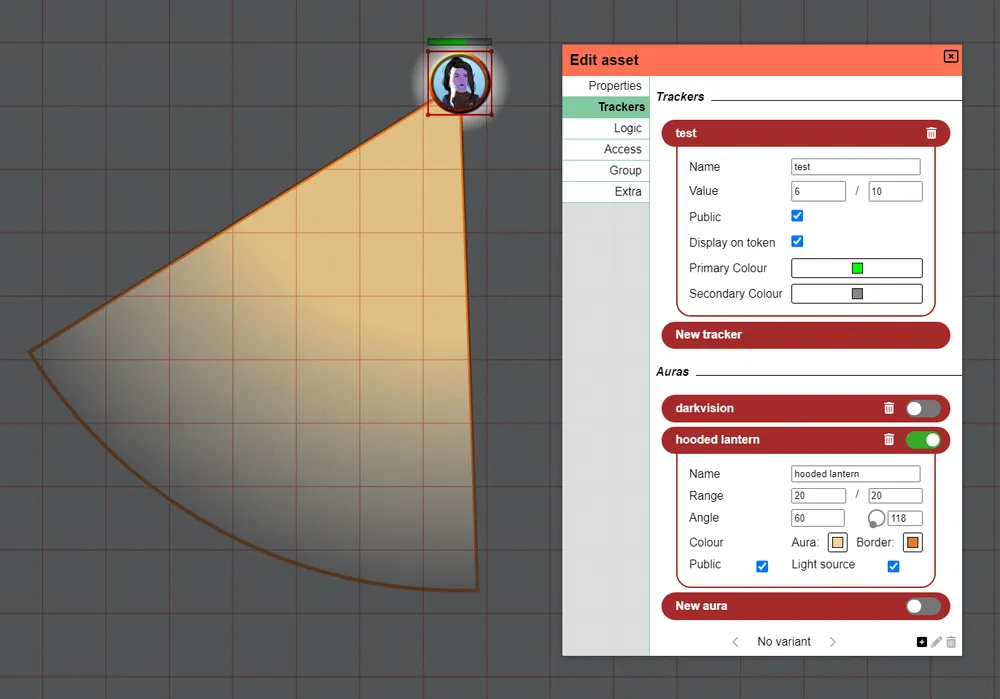
Task: Close the Edit asset dialog
Action: pos(950,56)
